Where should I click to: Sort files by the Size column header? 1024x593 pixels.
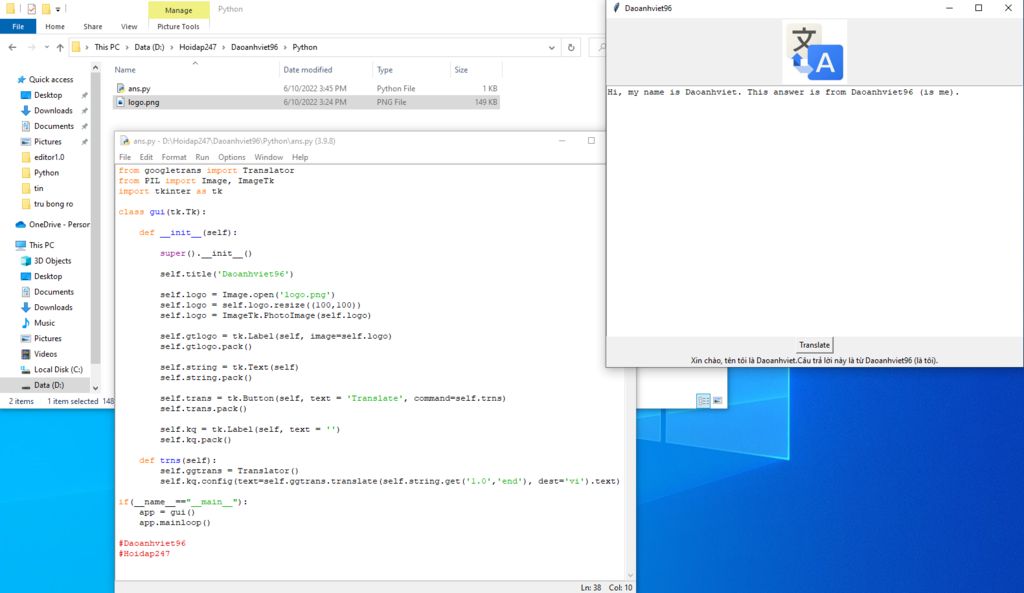[461, 70]
